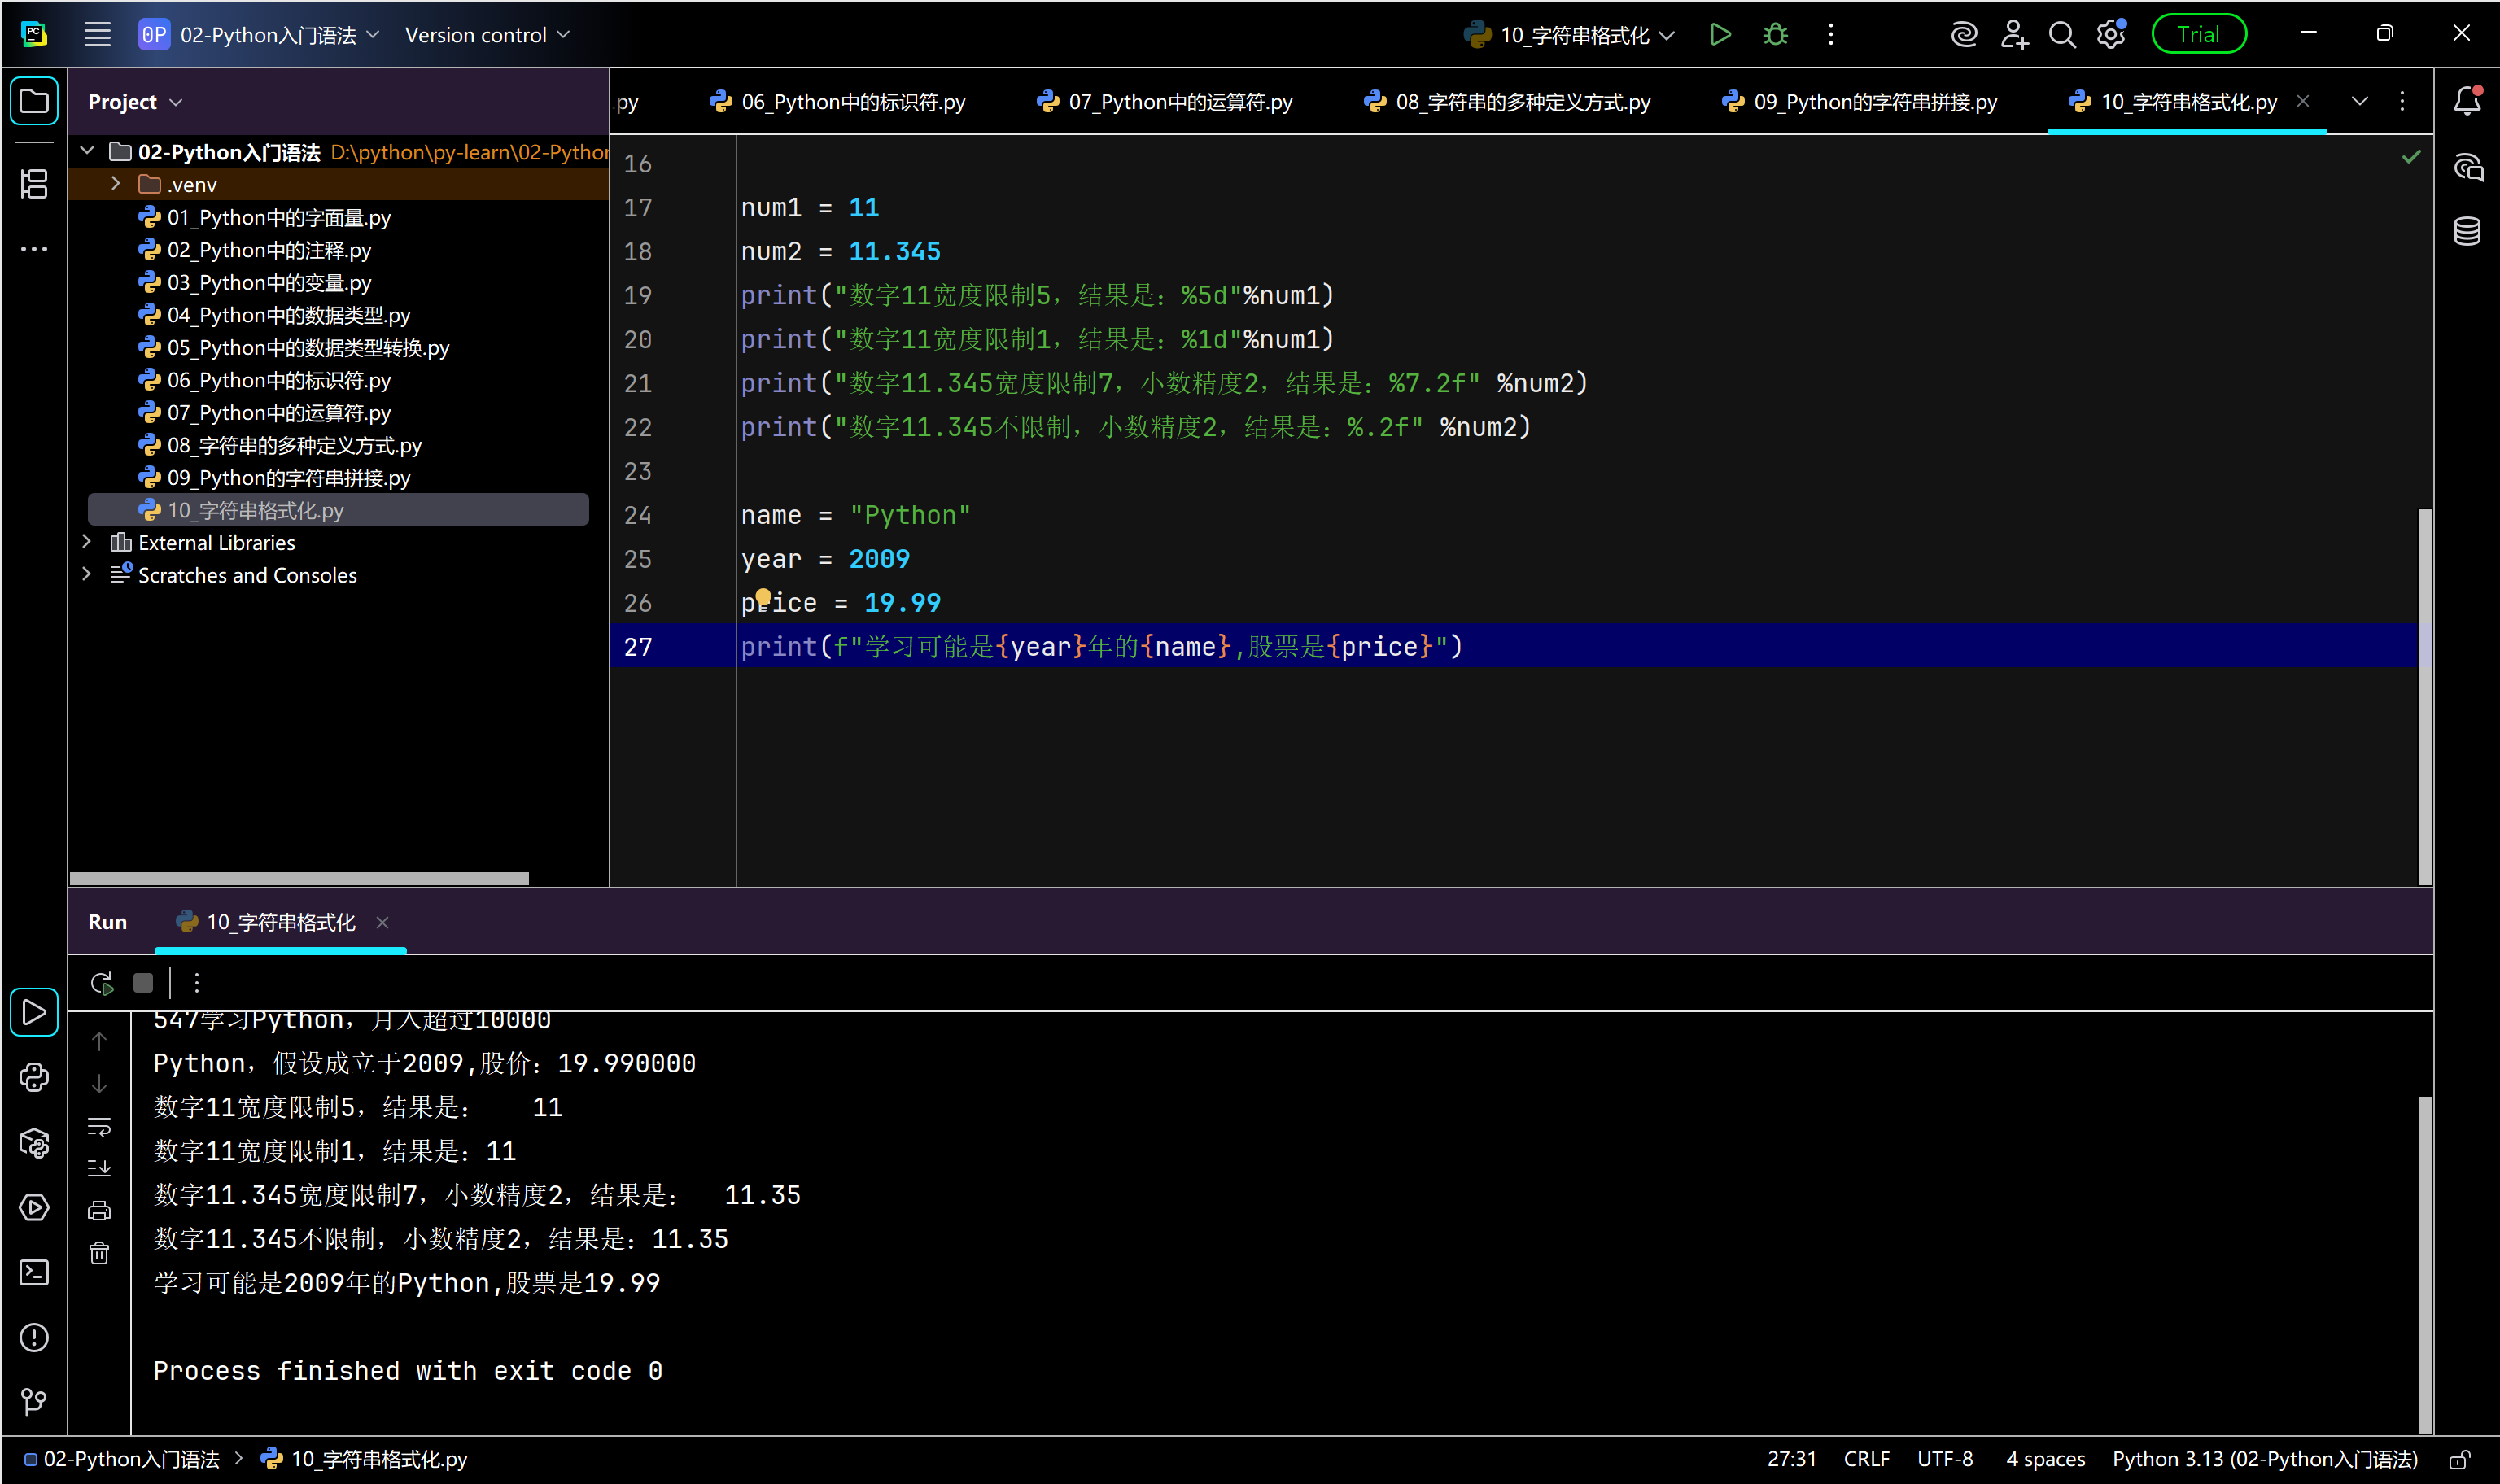2500x1484 pixels.
Task: Change the CRLF line separator setting
Action: click(x=1866, y=1459)
